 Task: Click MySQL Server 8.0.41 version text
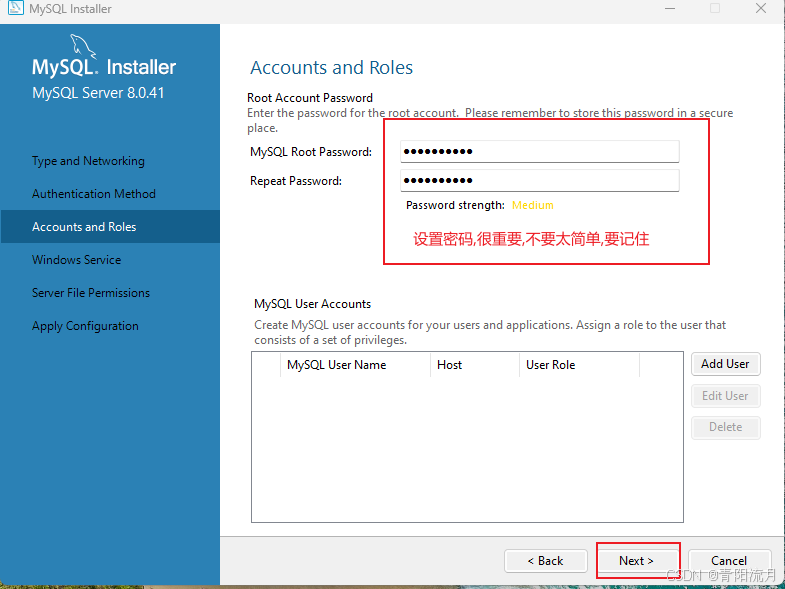pos(98,93)
